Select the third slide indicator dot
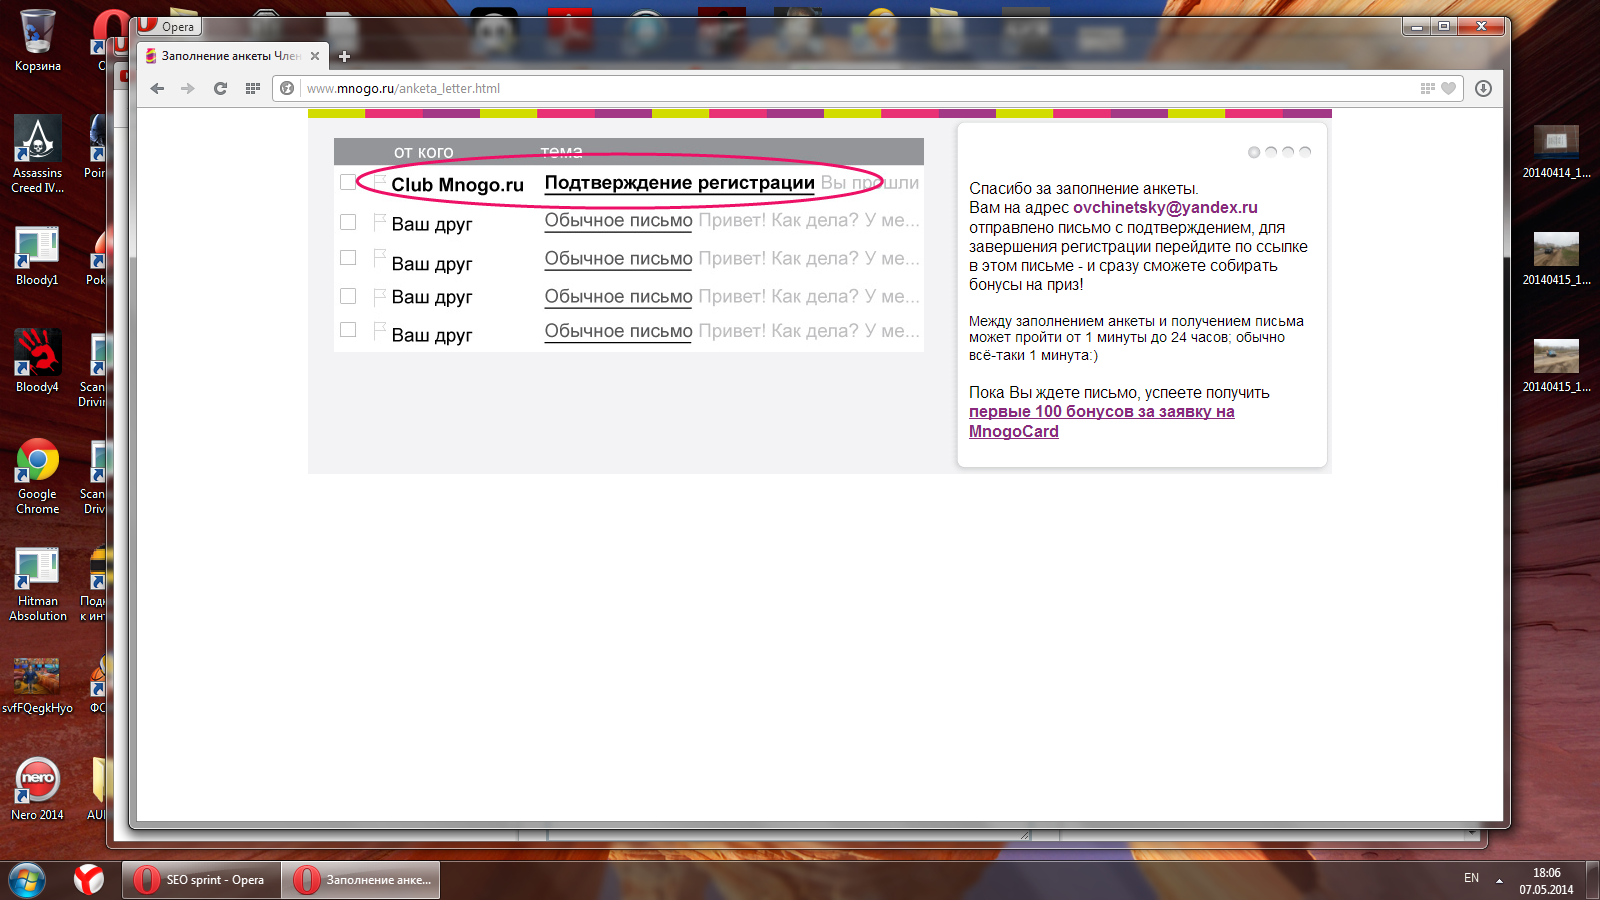Viewport: 1600px width, 900px height. tap(1288, 152)
